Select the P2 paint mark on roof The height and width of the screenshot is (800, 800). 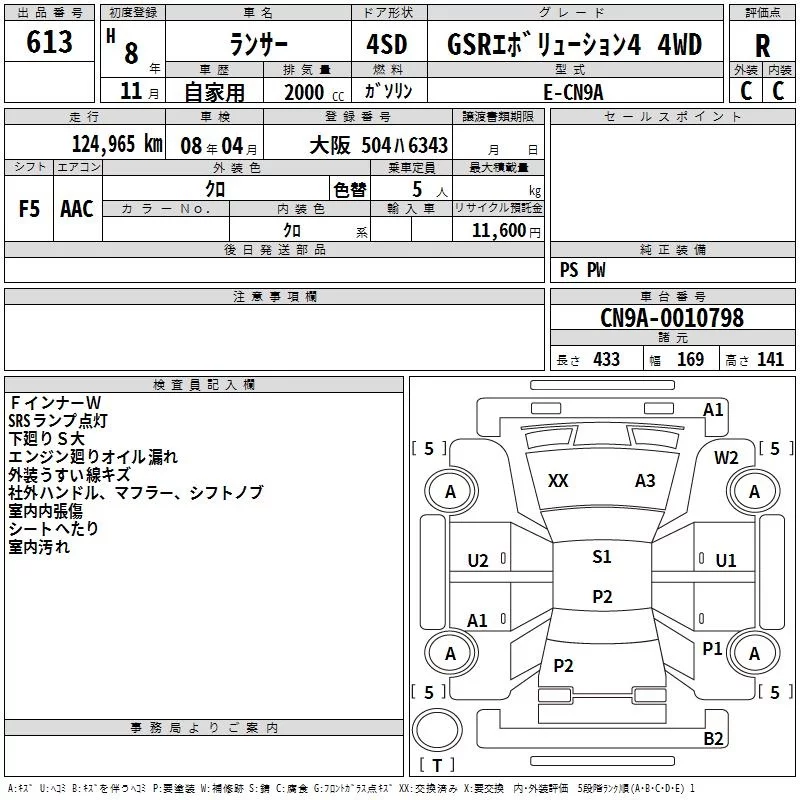click(x=603, y=596)
